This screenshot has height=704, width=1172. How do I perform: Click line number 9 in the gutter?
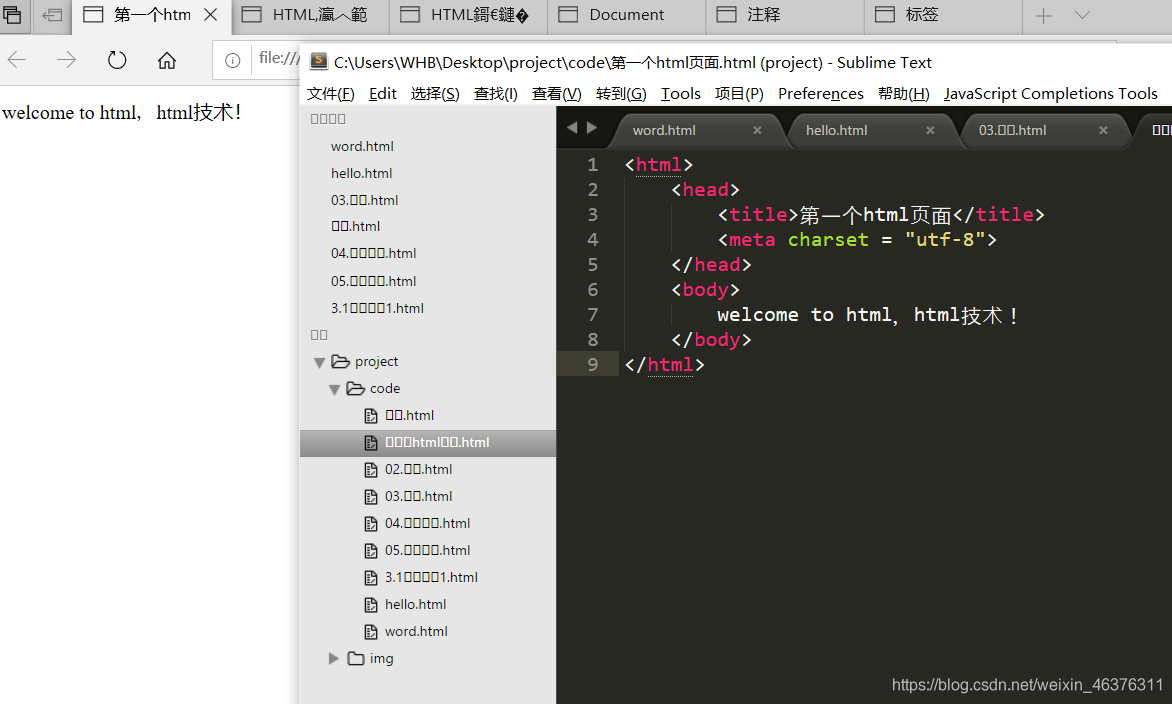(593, 365)
